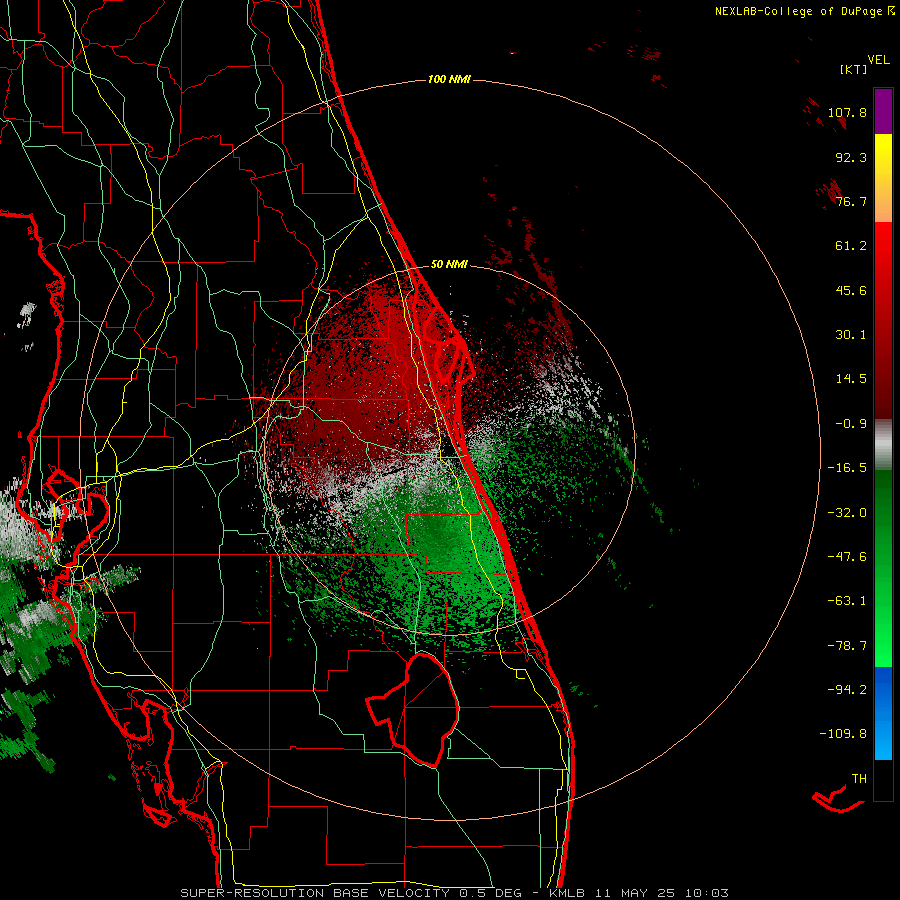
Task: Click the [KT] units label
Action: coord(853,70)
